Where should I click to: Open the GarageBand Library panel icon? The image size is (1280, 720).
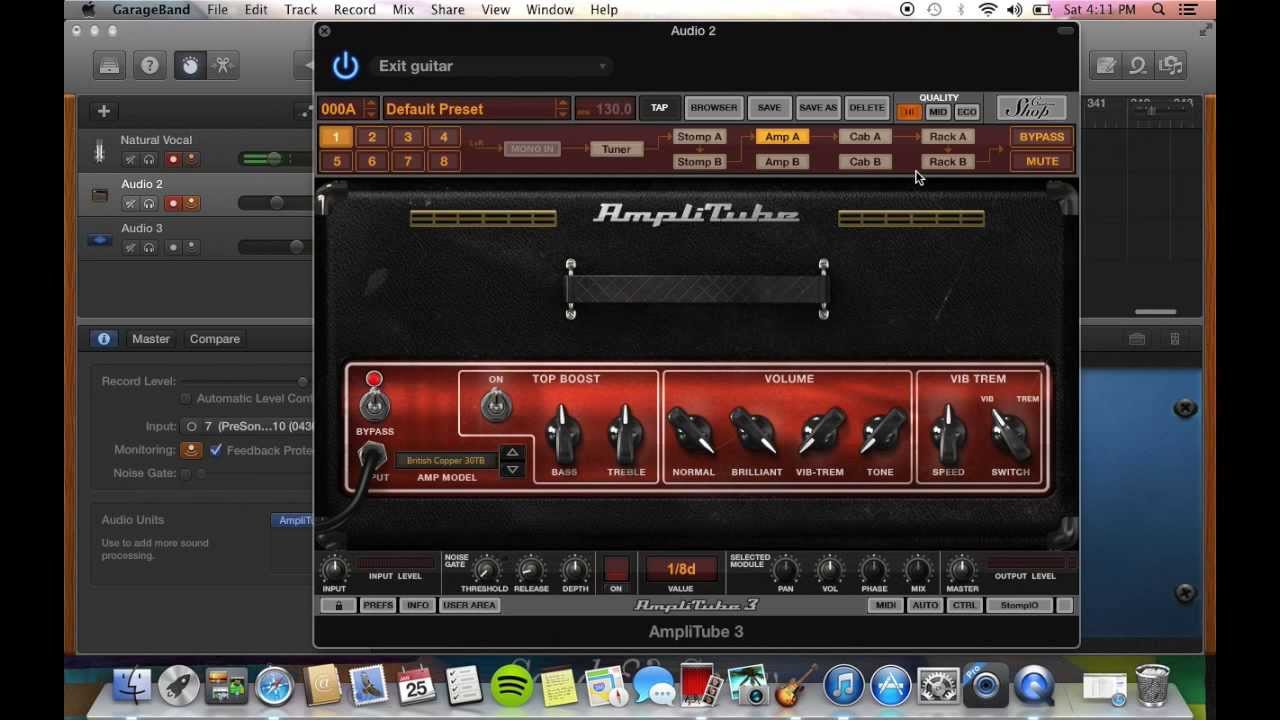[x=109, y=66]
